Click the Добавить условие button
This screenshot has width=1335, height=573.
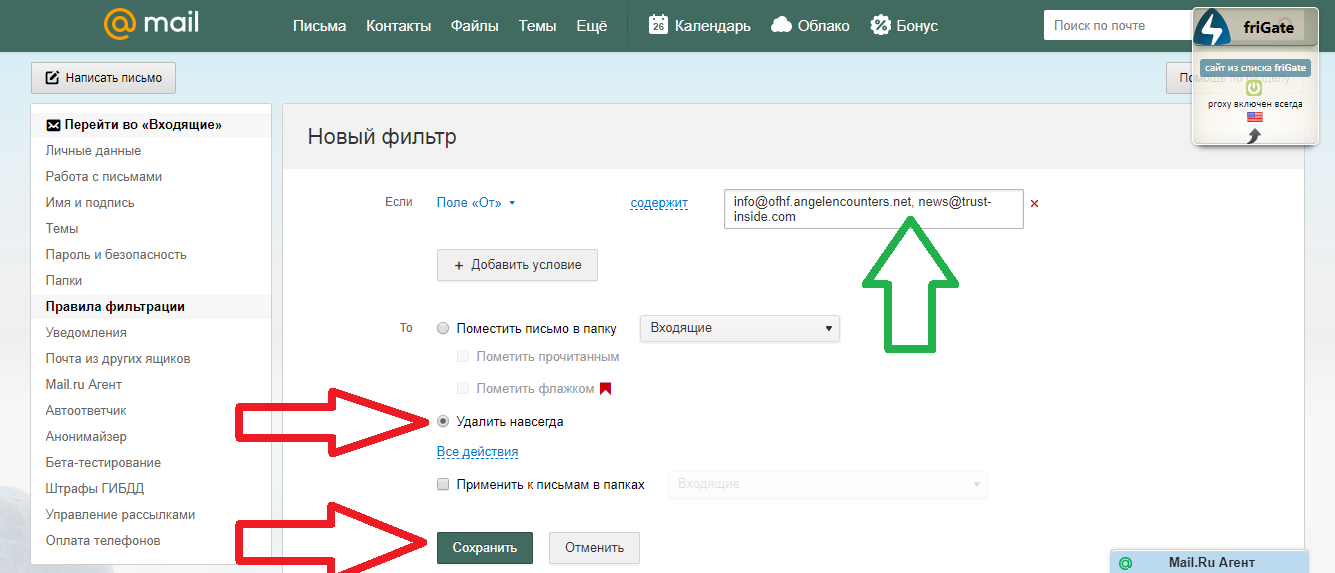(517, 265)
